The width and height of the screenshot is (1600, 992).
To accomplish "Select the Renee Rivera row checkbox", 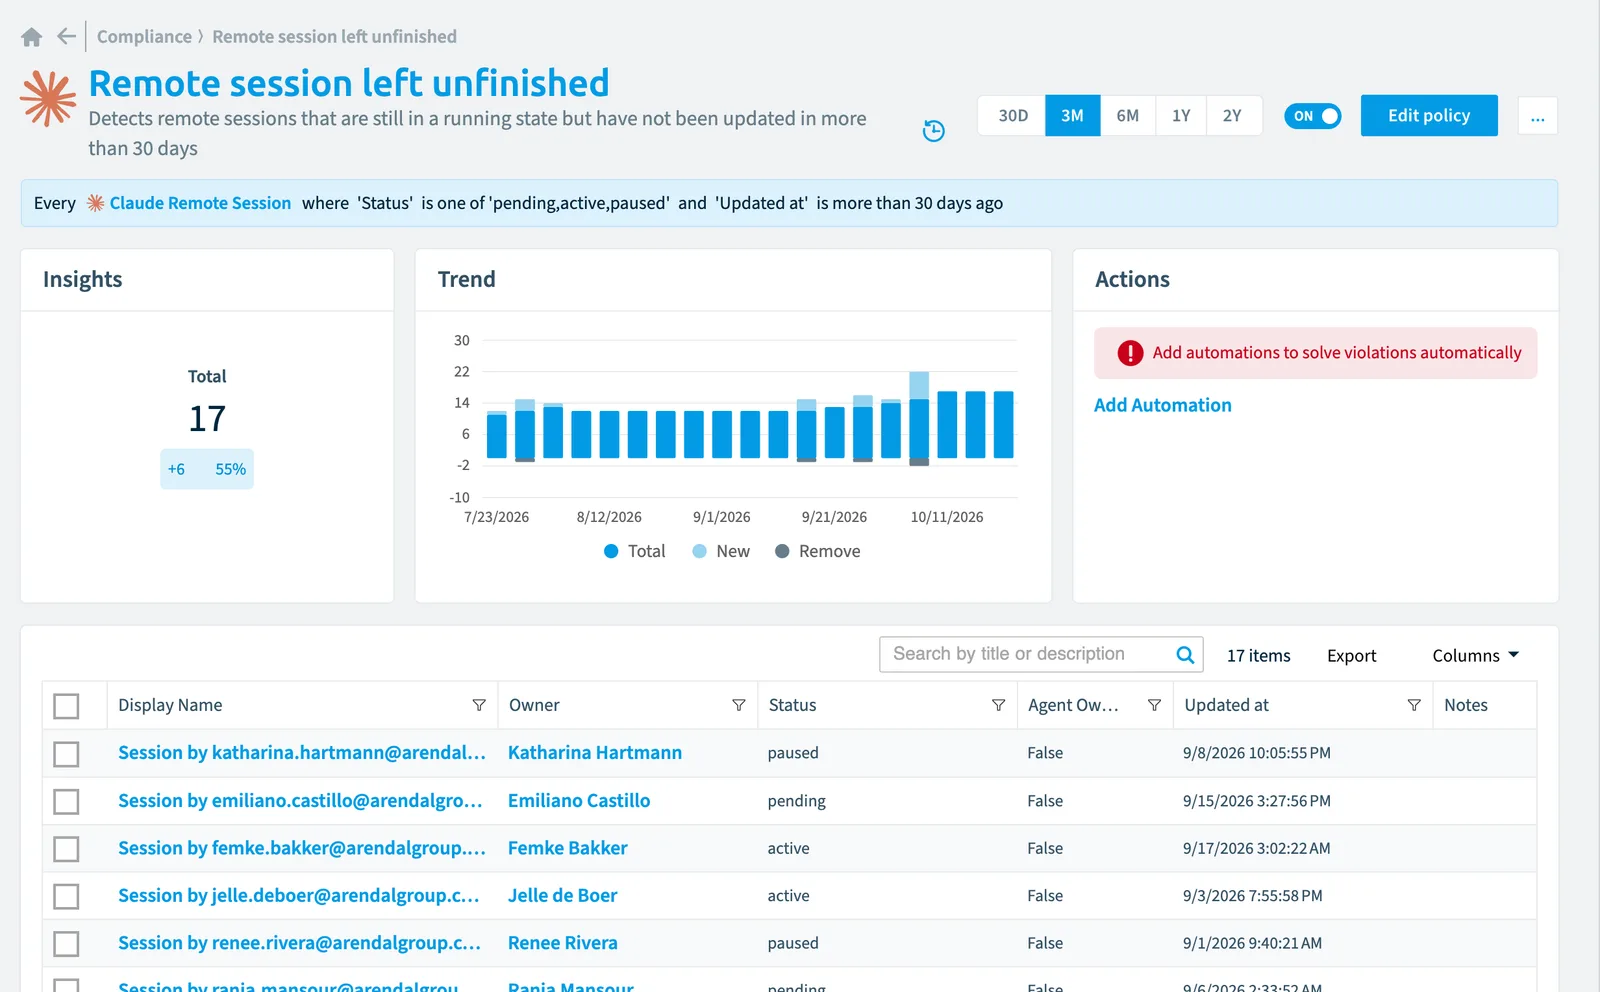I will [x=66, y=944].
